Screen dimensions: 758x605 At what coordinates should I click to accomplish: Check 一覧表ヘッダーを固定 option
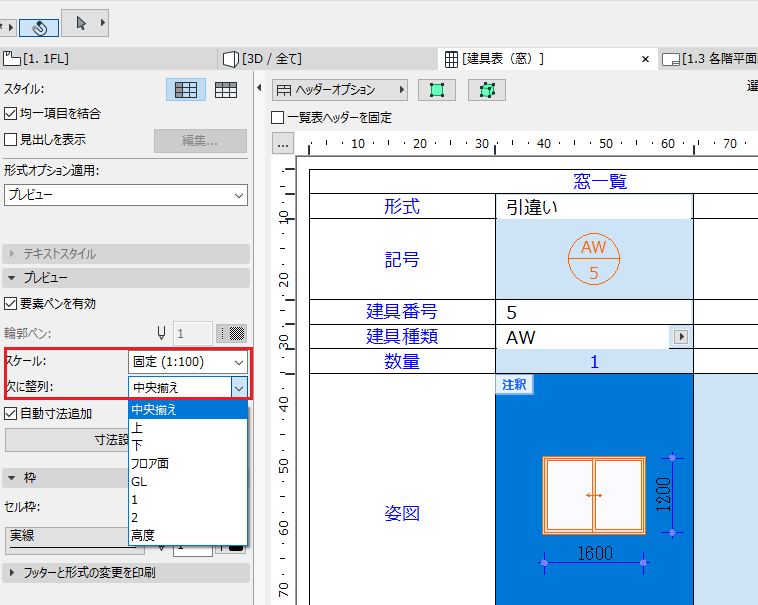coord(277,117)
